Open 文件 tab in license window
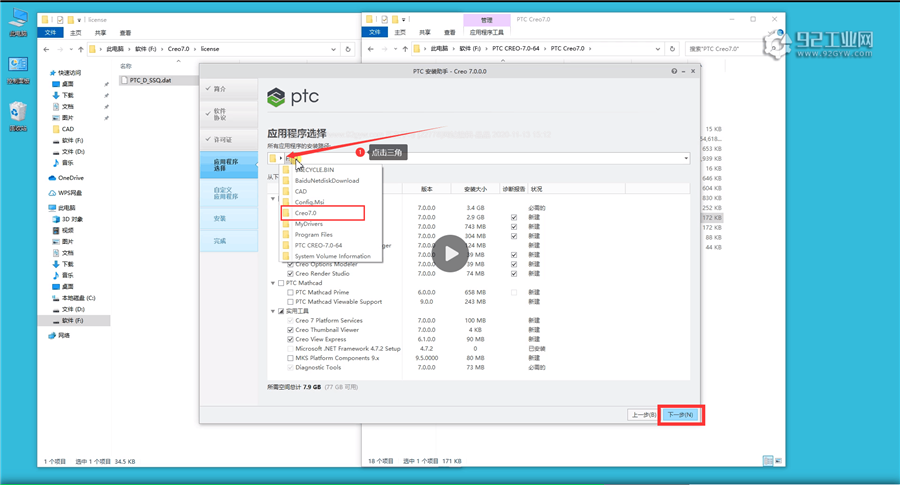 coord(51,33)
